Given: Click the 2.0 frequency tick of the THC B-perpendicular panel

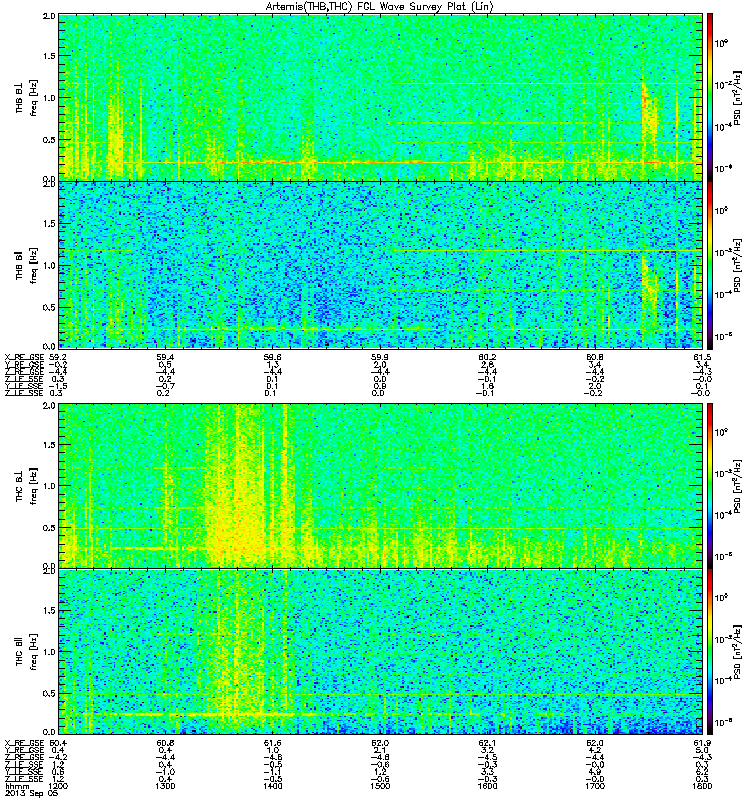Looking at the screenshot, I should point(50,406).
